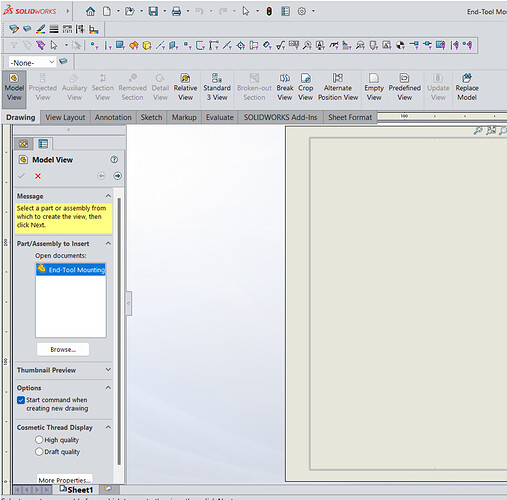507x500 pixels.
Task: Open the Model View help icon
Action: pos(114,160)
